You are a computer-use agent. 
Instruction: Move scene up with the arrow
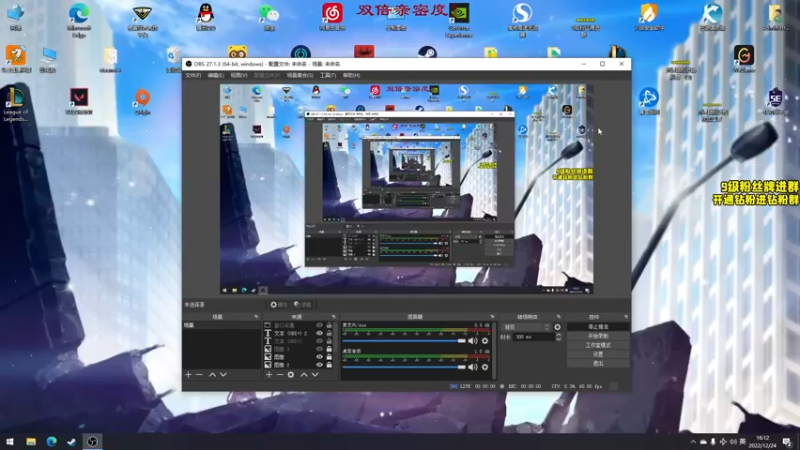coord(212,374)
